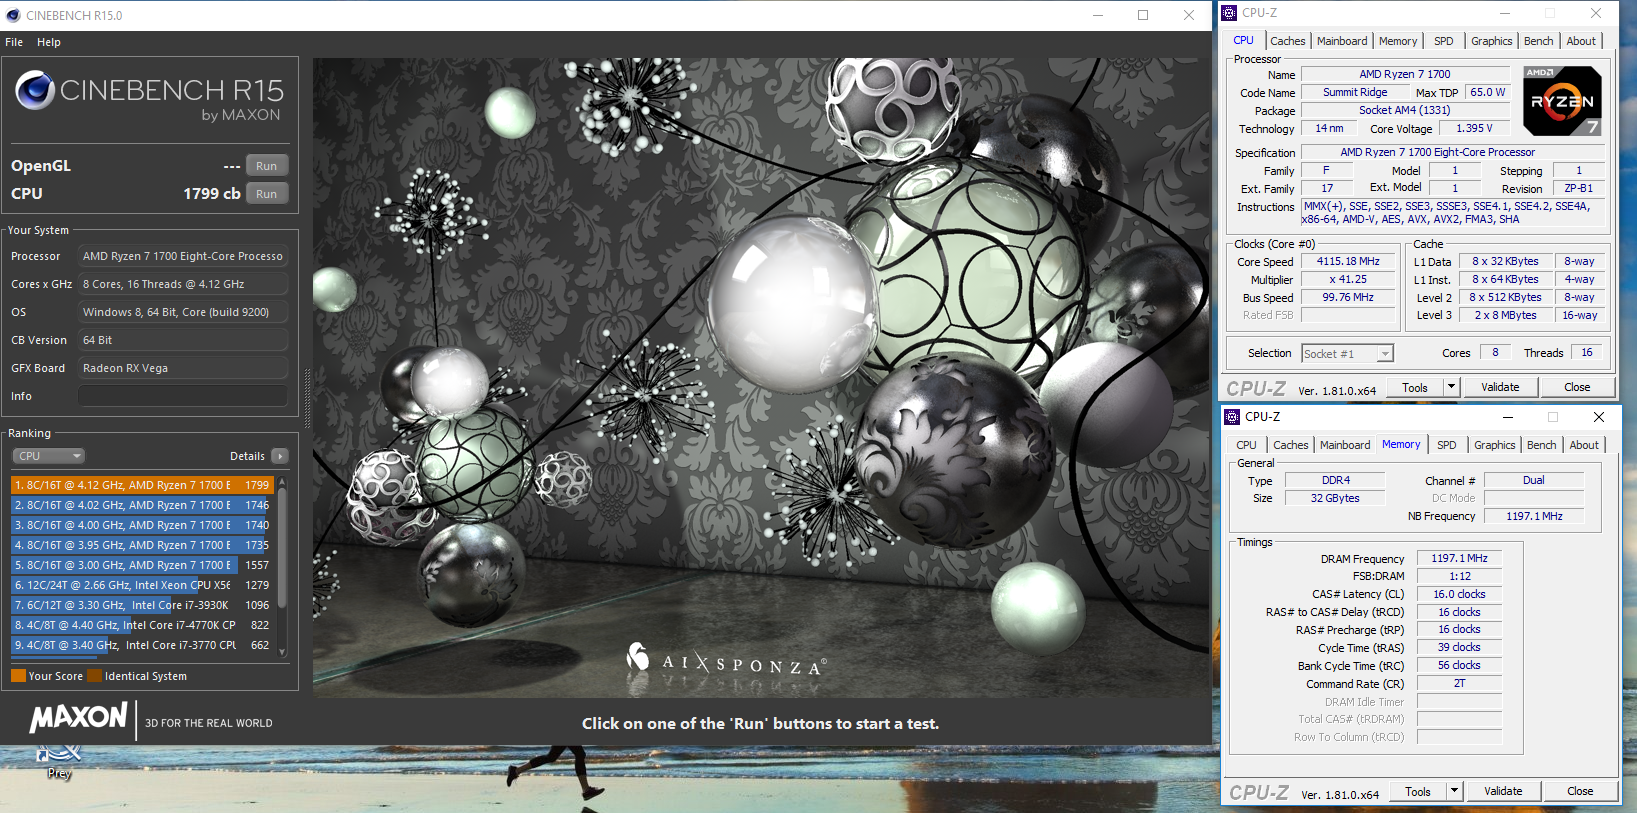The width and height of the screenshot is (1637, 813).
Task: Select the Intel Xeon ranking row
Action: [x=142, y=585]
